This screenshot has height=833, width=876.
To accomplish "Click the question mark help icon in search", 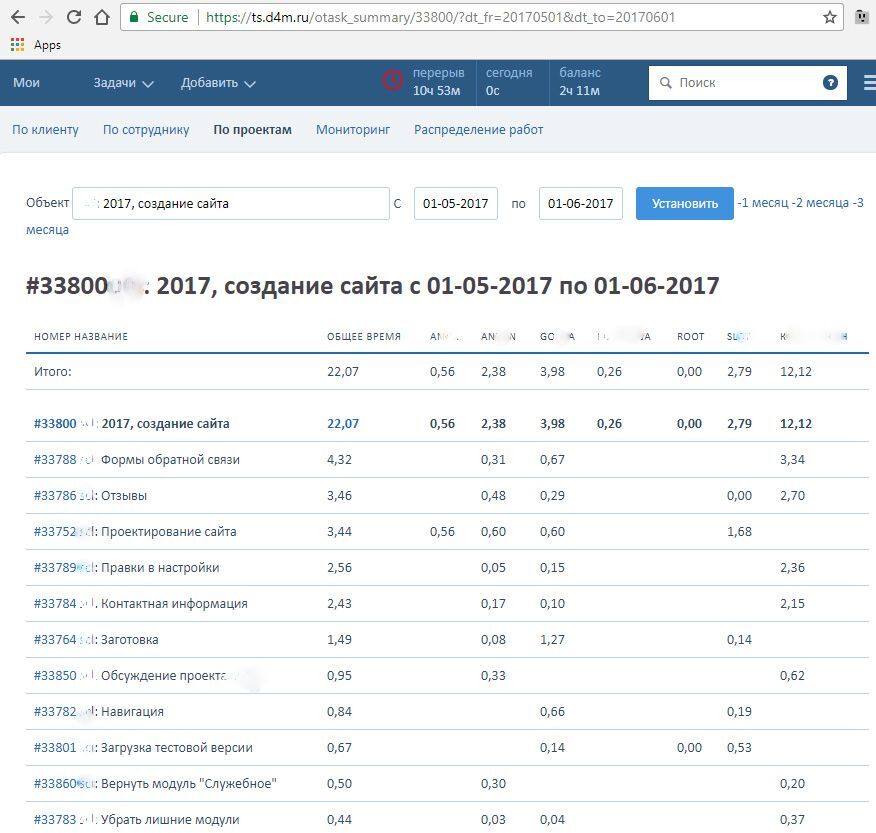I will (830, 83).
